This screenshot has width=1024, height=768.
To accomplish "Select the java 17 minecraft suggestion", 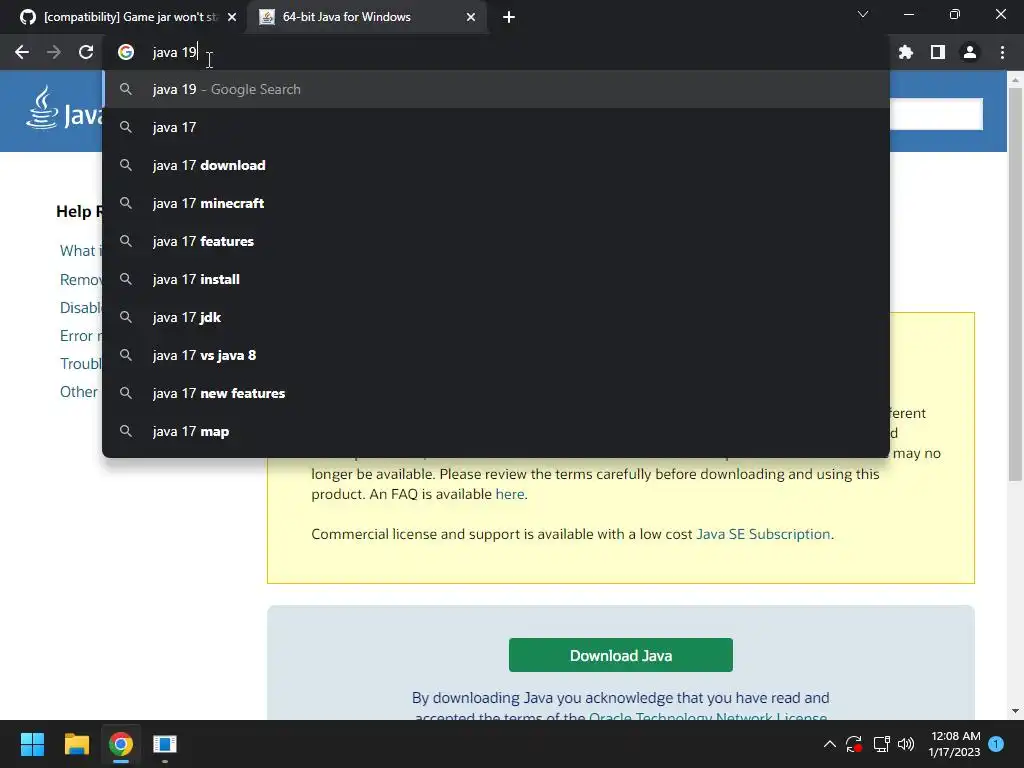I will 496,203.
